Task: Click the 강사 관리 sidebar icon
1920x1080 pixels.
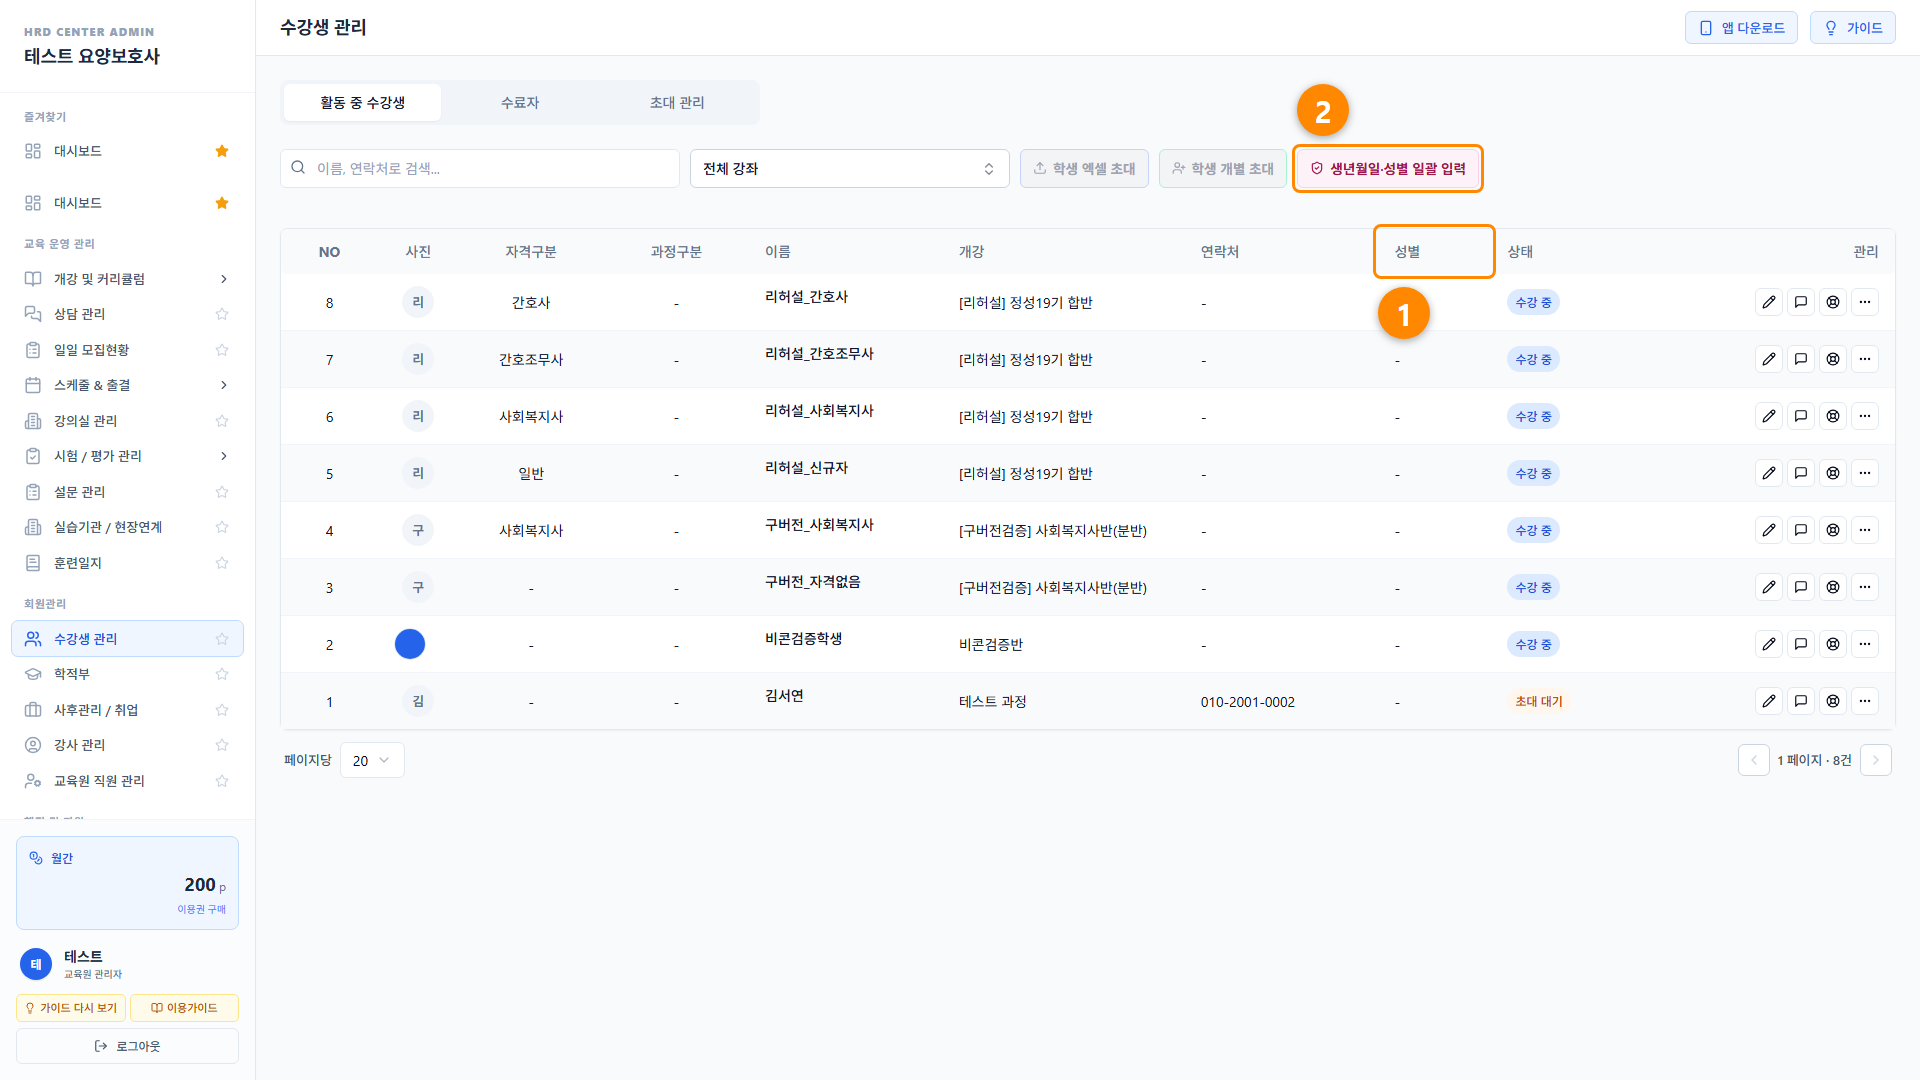Action: 33,745
